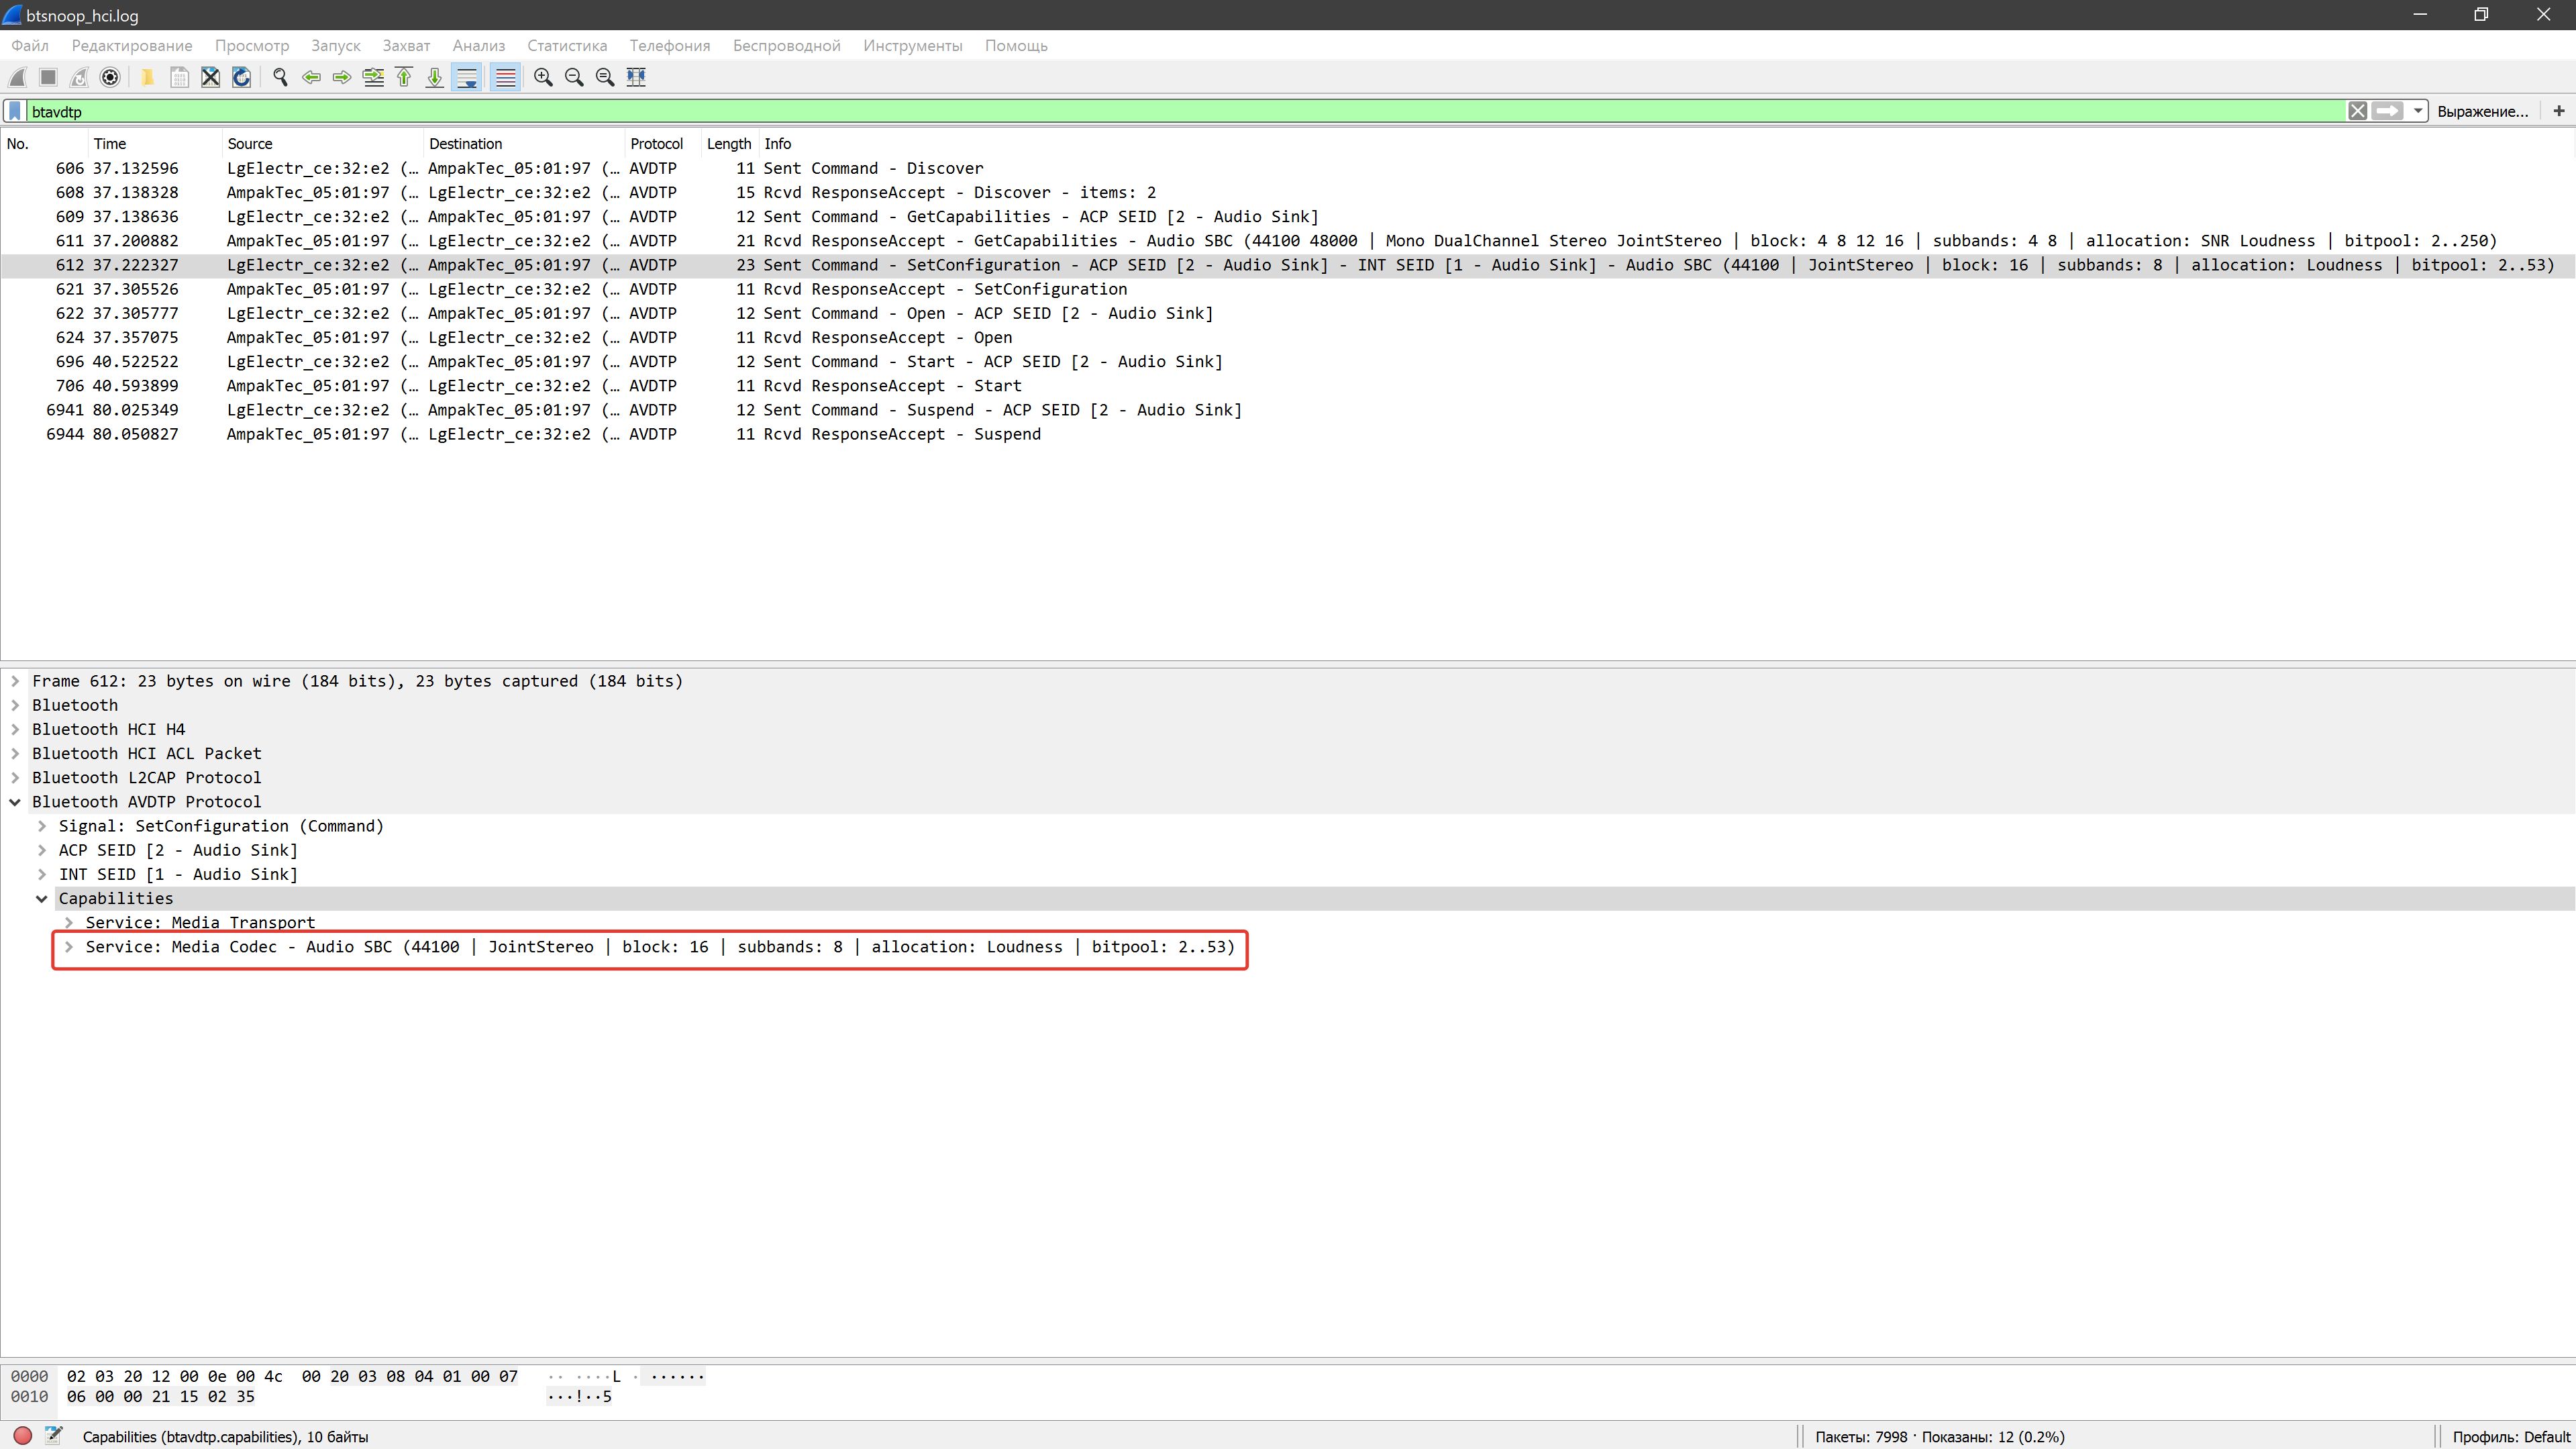Screen dimensions: 2576x1449
Task: Open the Беспроводной menu
Action: 786,46
